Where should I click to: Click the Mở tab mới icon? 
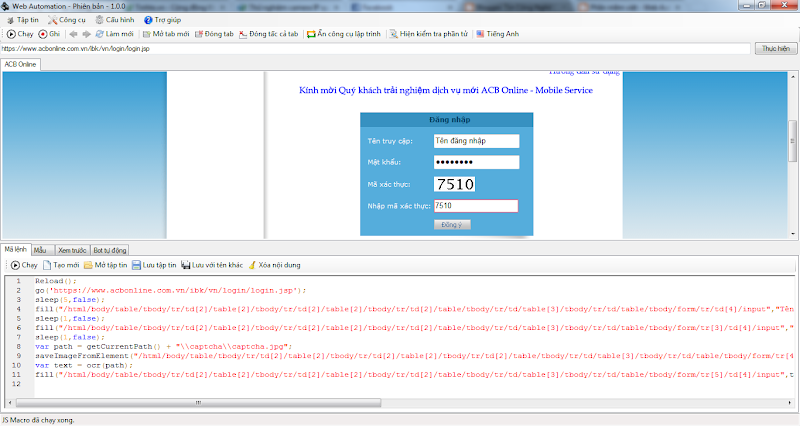(x=146, y=34)
